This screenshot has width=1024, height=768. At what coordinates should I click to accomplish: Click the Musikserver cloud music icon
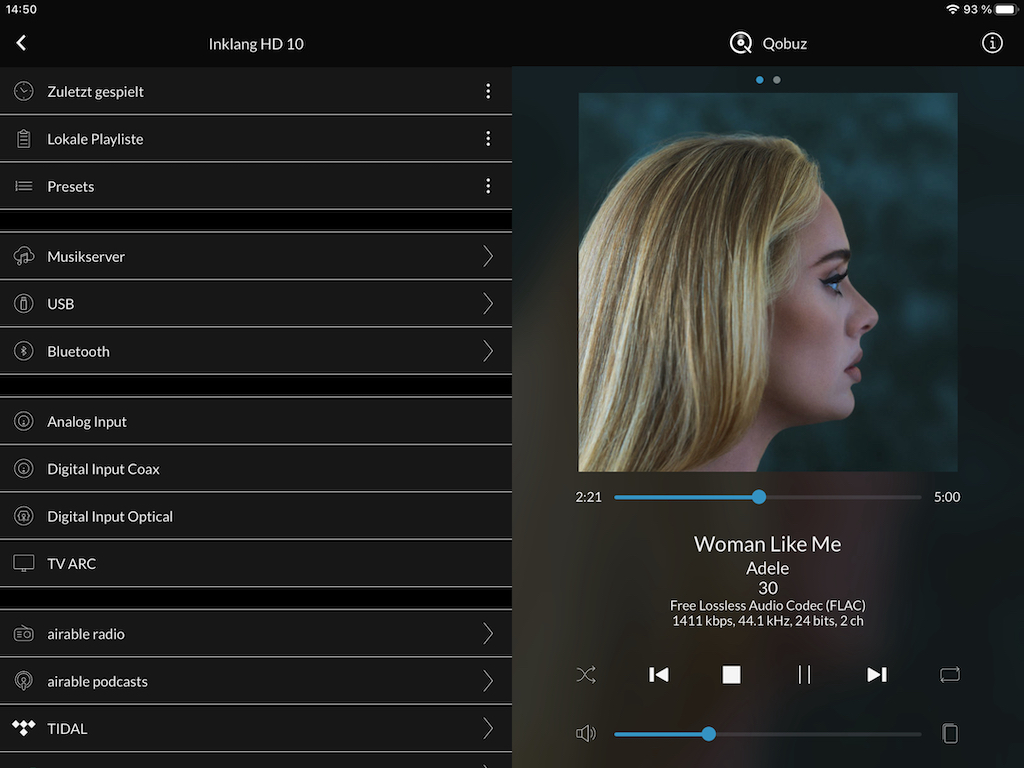[x=24, y=256]
